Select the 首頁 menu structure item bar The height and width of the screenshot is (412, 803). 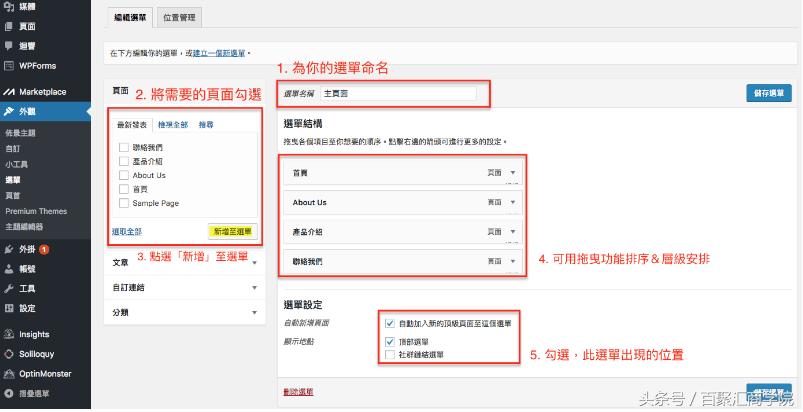pyautogui.click(x=403, y=173)
